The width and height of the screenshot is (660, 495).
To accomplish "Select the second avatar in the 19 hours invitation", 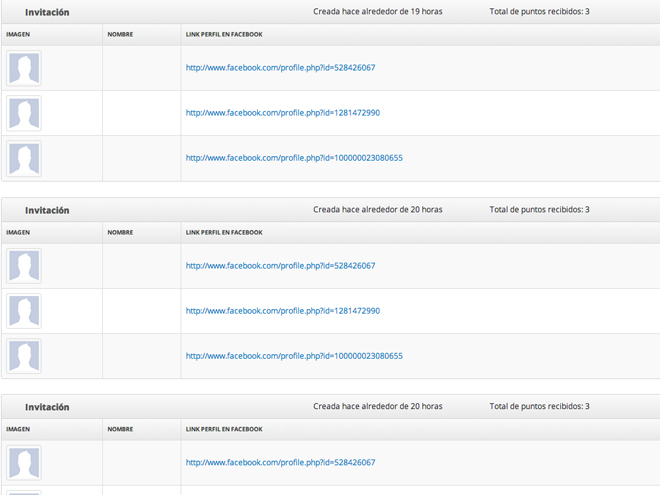I will pos(24,113).
